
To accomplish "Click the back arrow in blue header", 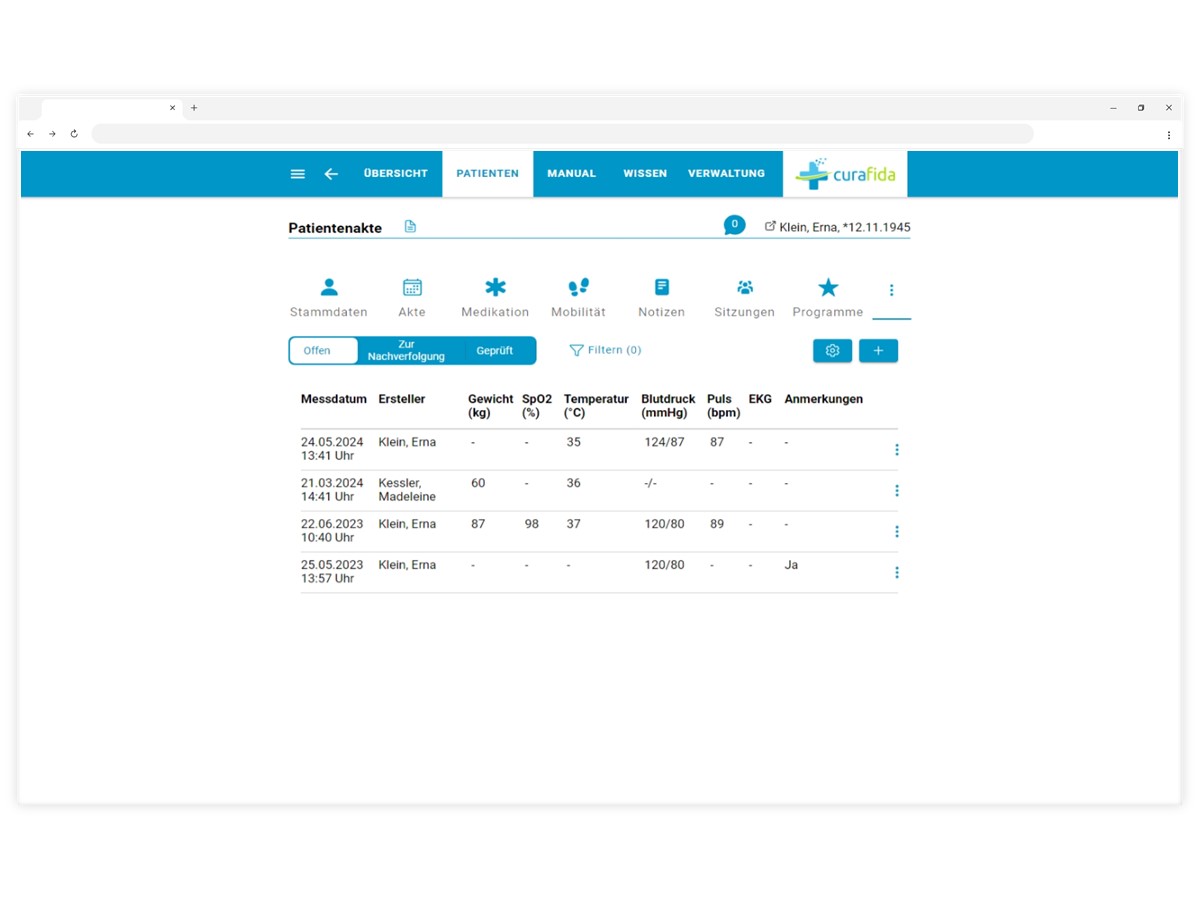I will point(331,174).
